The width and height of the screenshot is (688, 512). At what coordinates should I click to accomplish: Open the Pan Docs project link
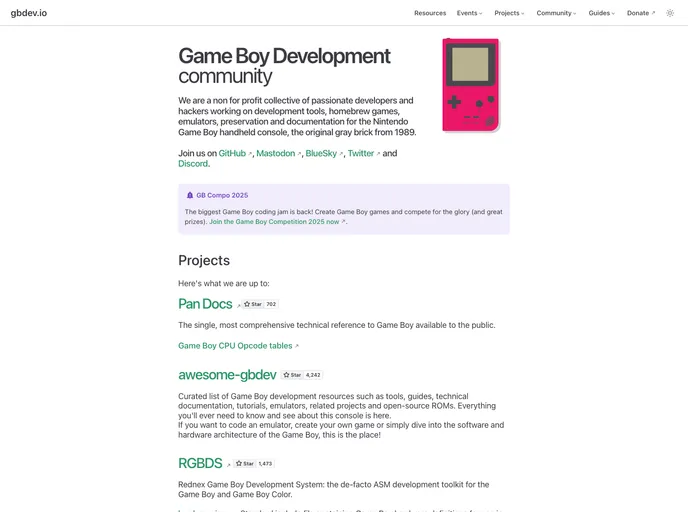pos(205,304)
